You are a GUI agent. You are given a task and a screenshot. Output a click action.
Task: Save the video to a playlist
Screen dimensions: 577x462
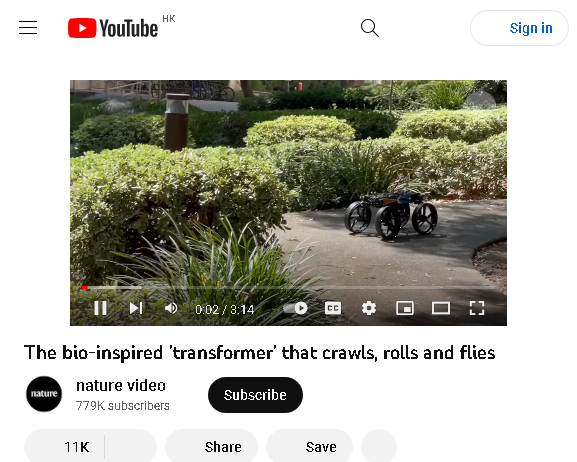point(309,447)
